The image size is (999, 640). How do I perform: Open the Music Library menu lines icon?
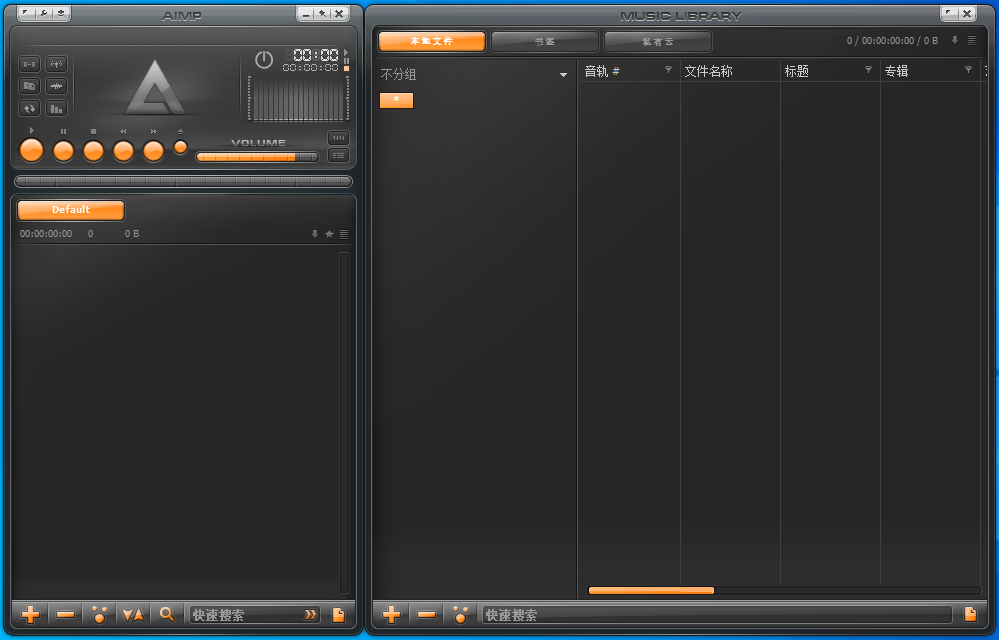(x=972, y=40)
